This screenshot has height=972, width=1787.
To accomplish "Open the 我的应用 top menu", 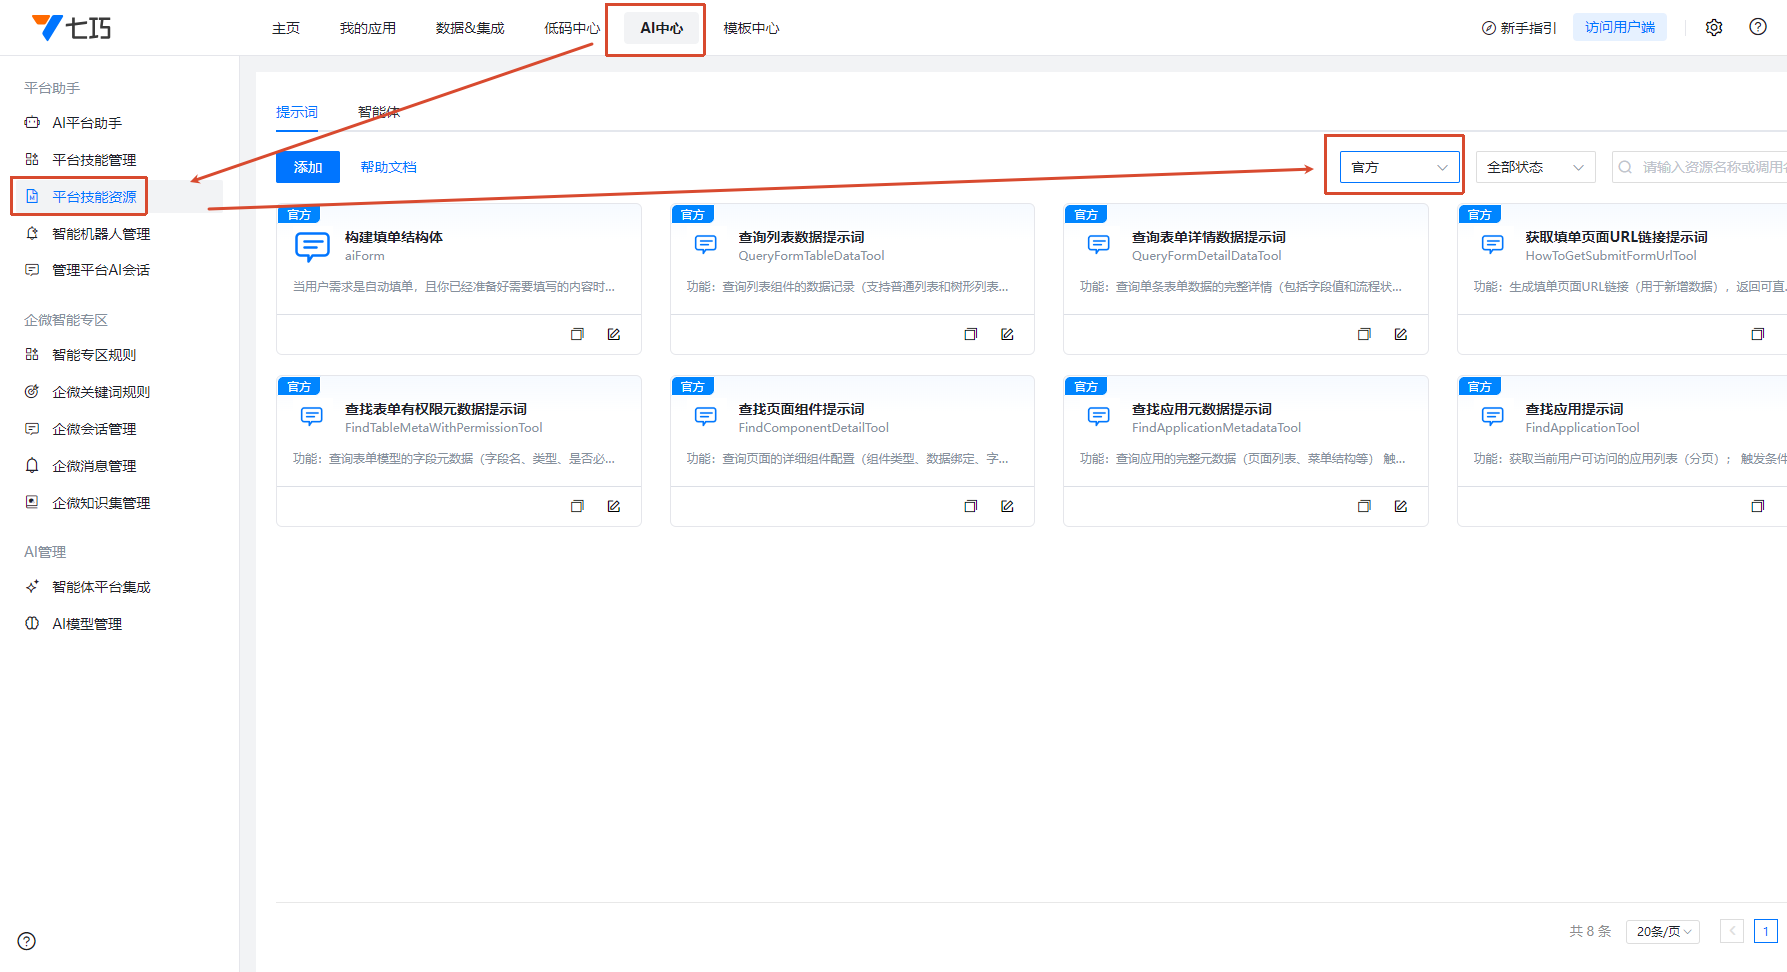I will pyautogui.click(x=368, y=28).
